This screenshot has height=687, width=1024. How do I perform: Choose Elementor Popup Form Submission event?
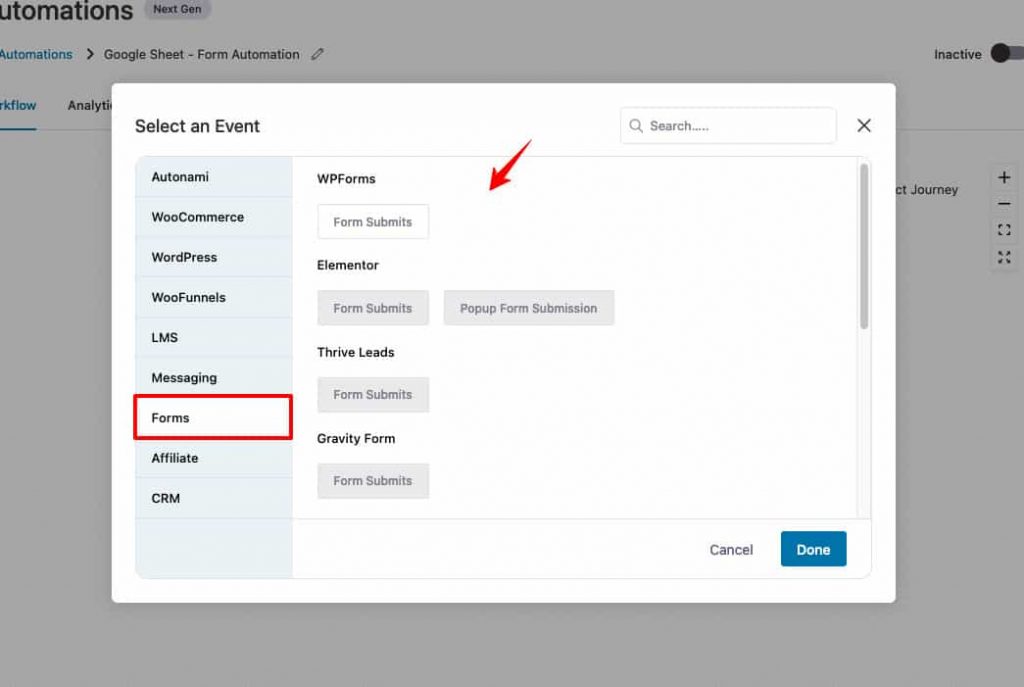click(x=529, y=308)
